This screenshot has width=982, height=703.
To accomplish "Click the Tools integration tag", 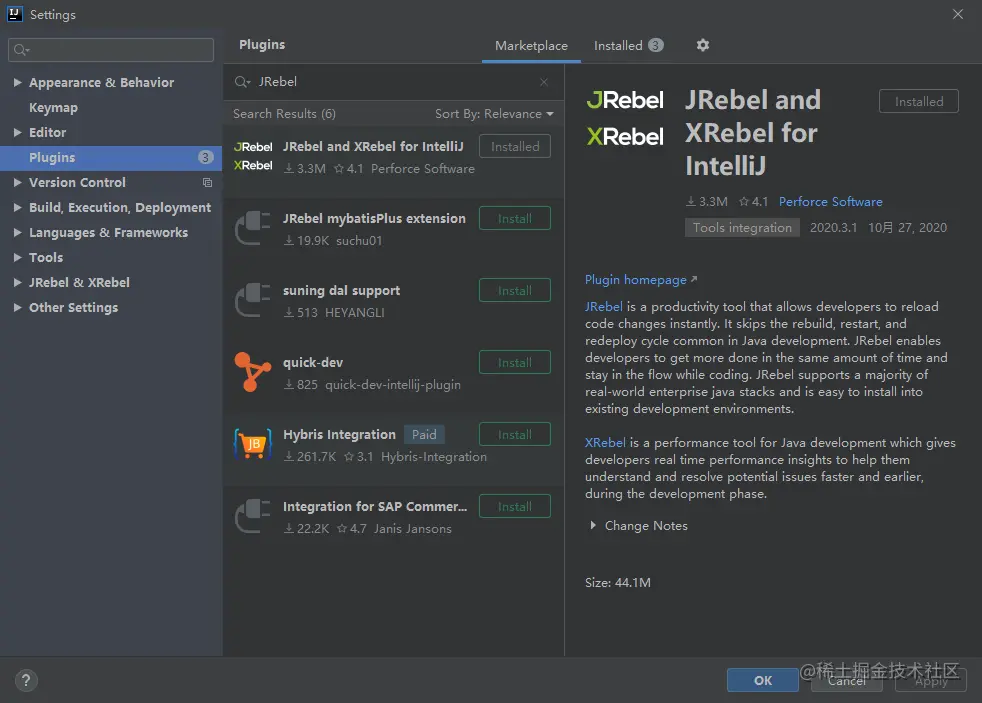I will pos(742,228).
